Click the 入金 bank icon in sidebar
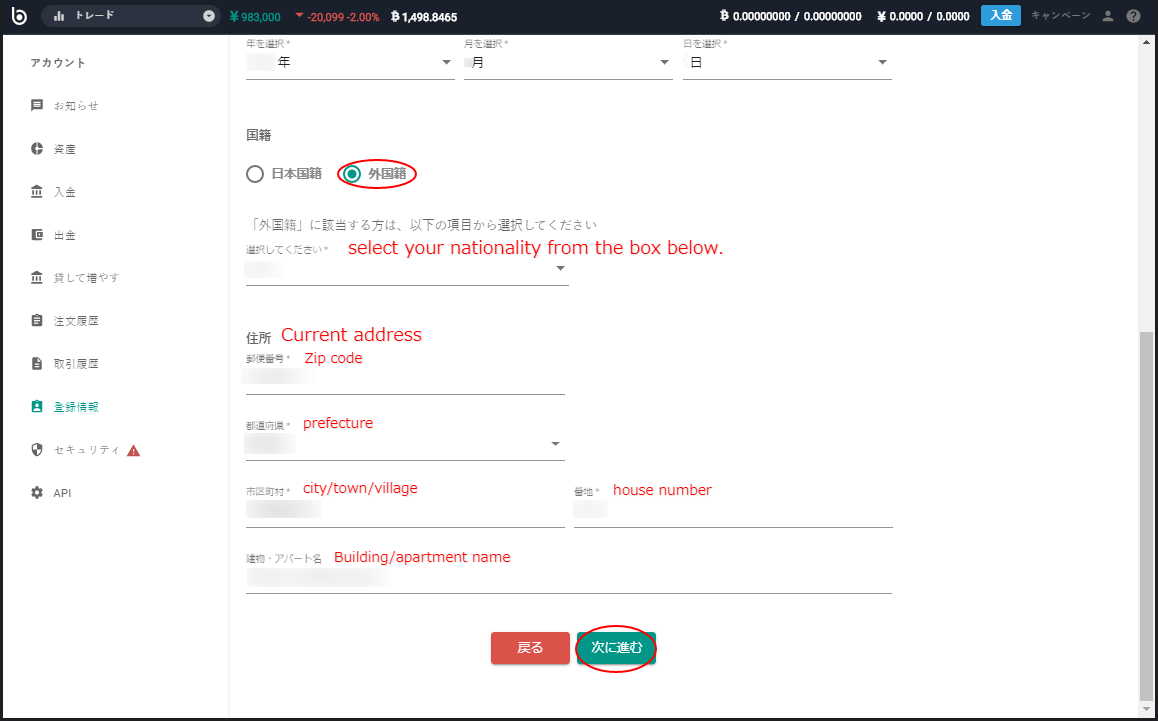 click(37, 191)
